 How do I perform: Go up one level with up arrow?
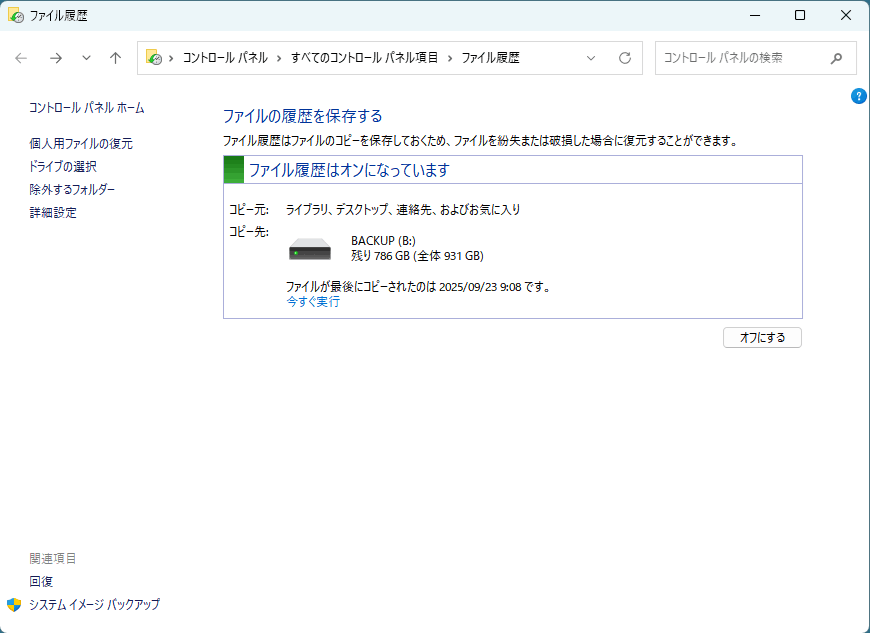[x=116, y=58]
